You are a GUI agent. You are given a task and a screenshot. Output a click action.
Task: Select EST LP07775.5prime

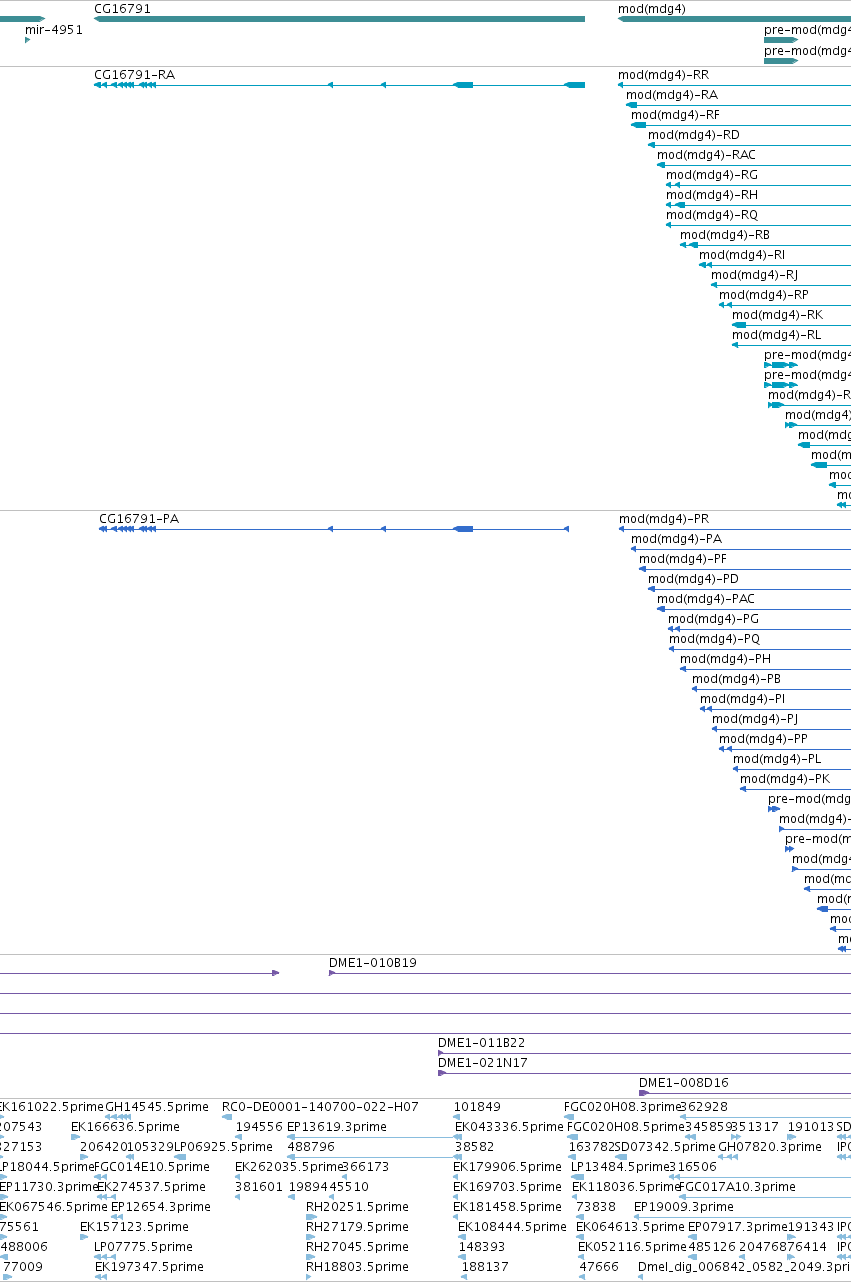(x=143, y=1247)
